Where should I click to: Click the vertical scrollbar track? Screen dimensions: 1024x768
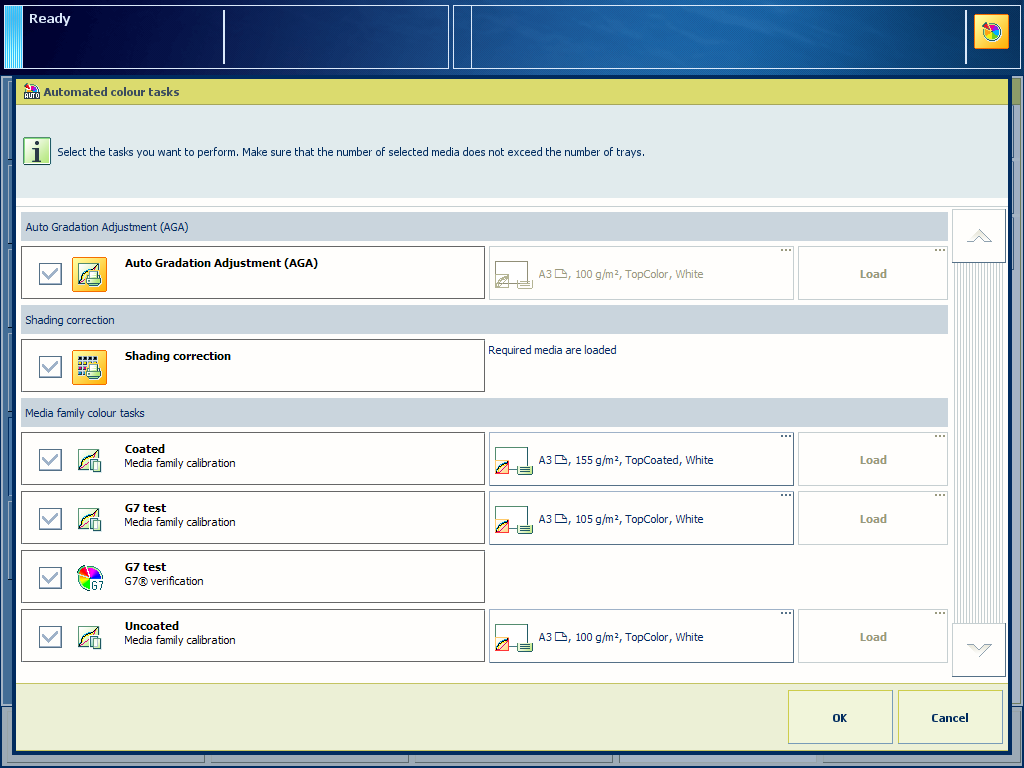[x=979, y=443]
